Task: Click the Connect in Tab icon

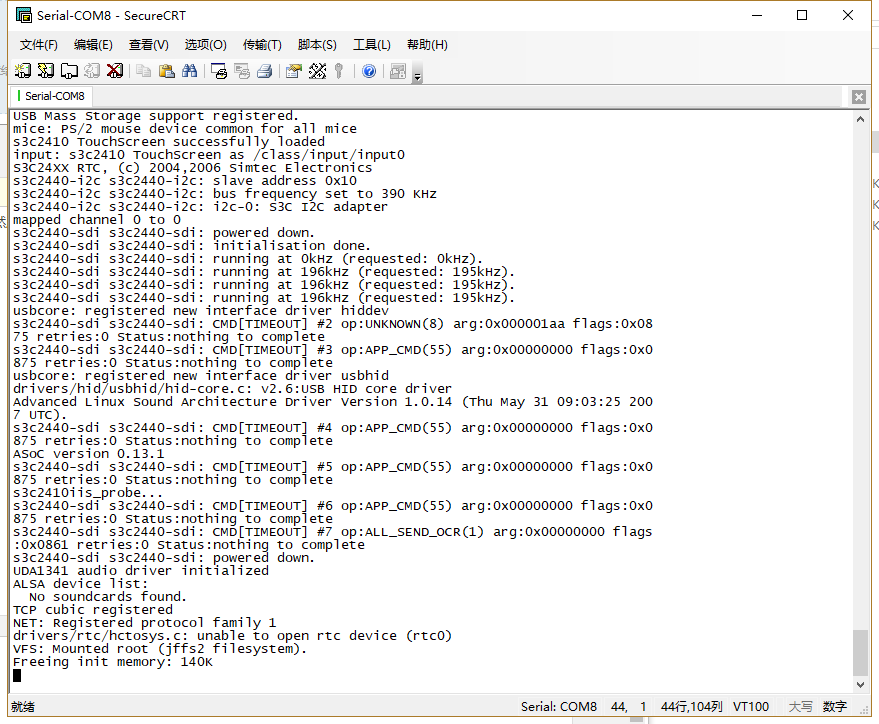Action: [69, 71]
